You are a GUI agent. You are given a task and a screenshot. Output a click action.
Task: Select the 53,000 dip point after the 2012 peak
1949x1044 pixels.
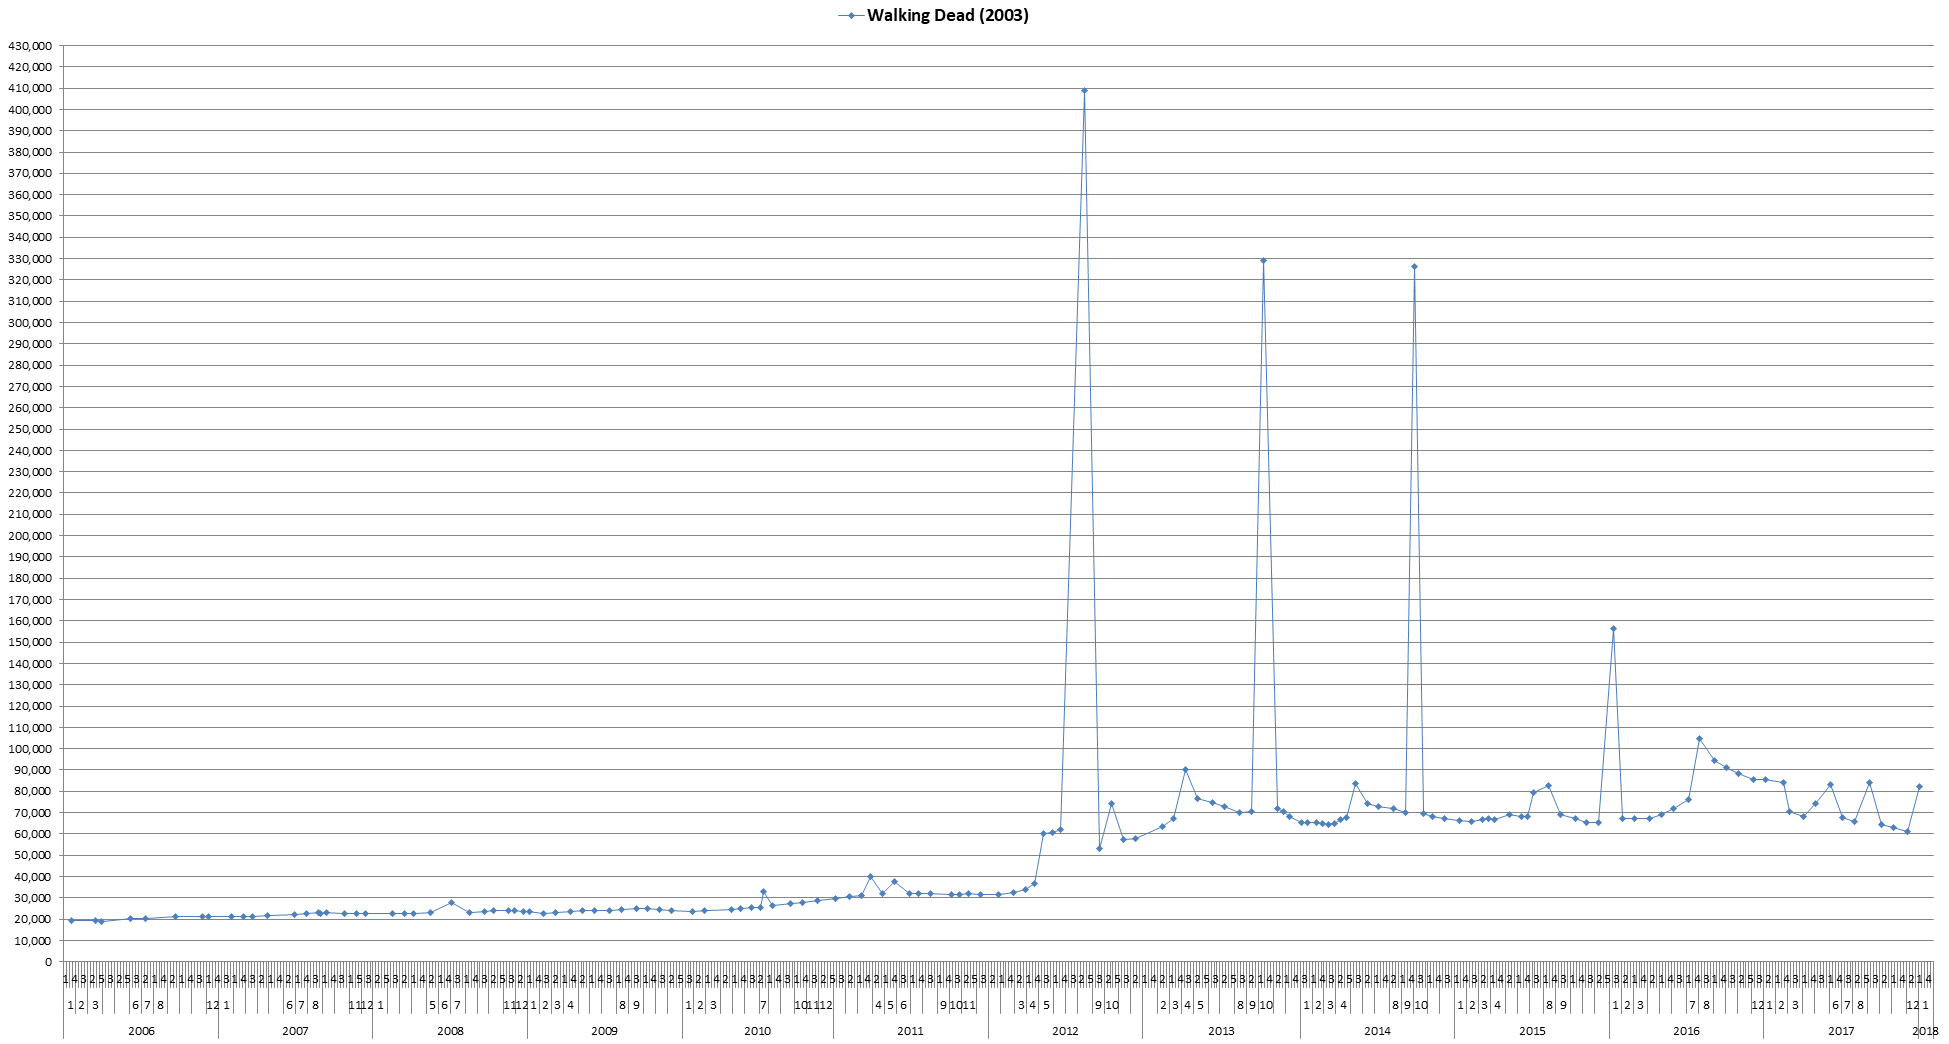tap(1099, 848)
